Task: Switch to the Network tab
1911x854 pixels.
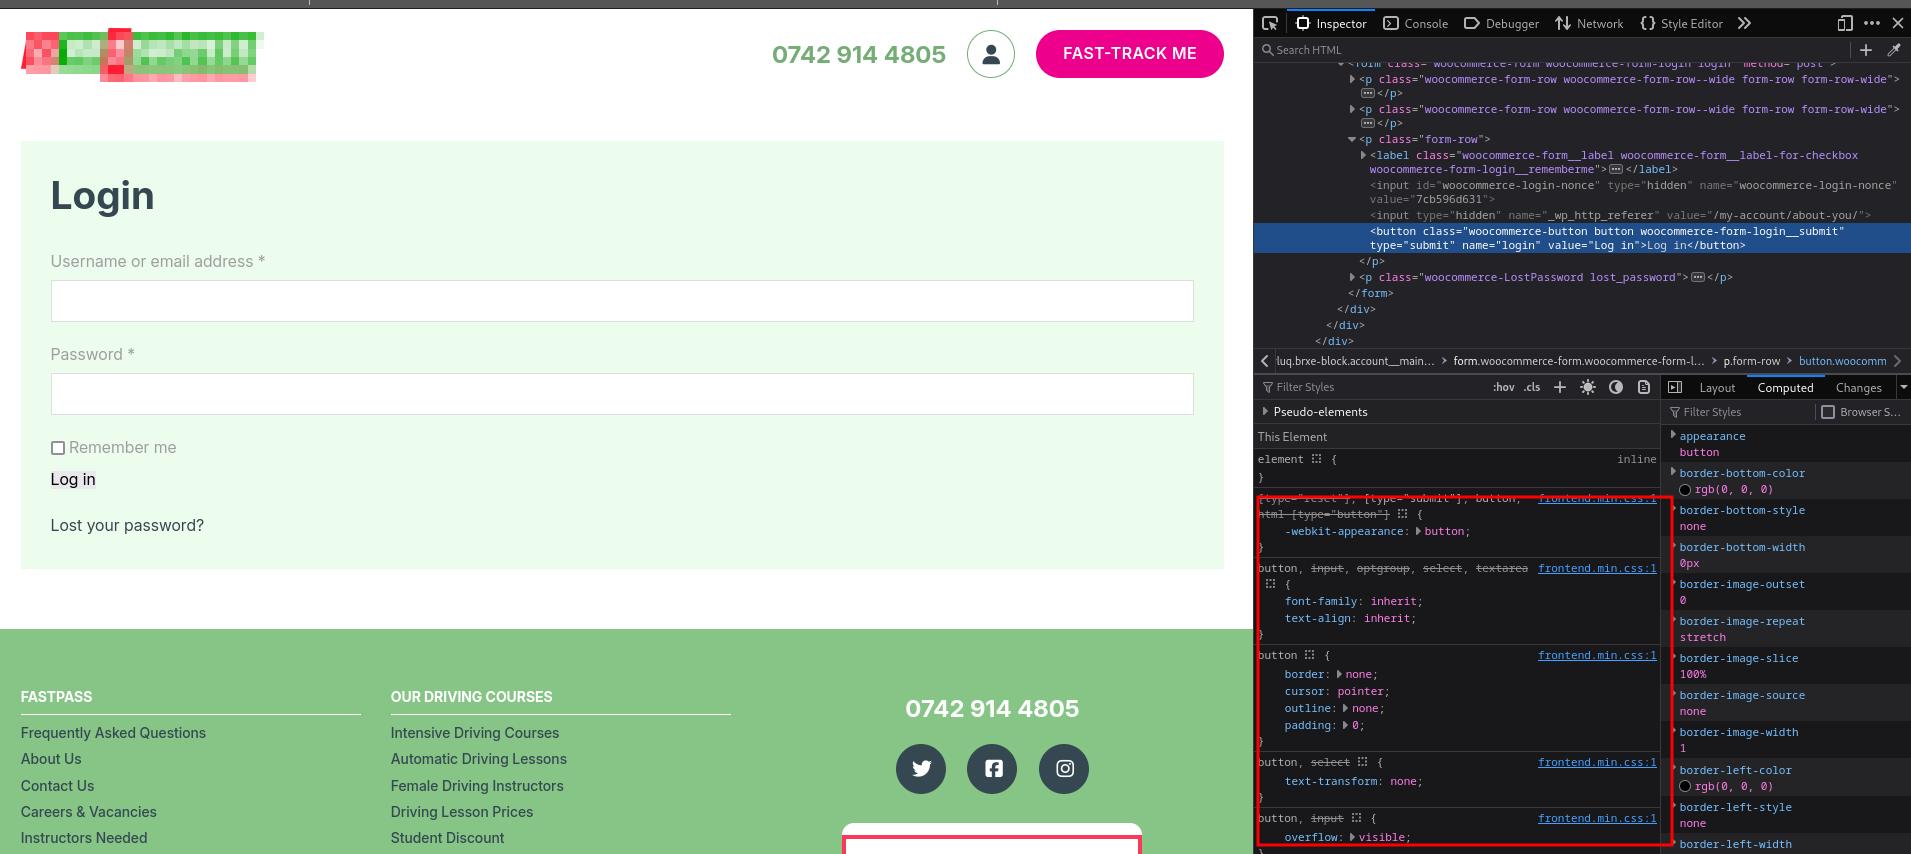Action: [x=1589, y=23]
